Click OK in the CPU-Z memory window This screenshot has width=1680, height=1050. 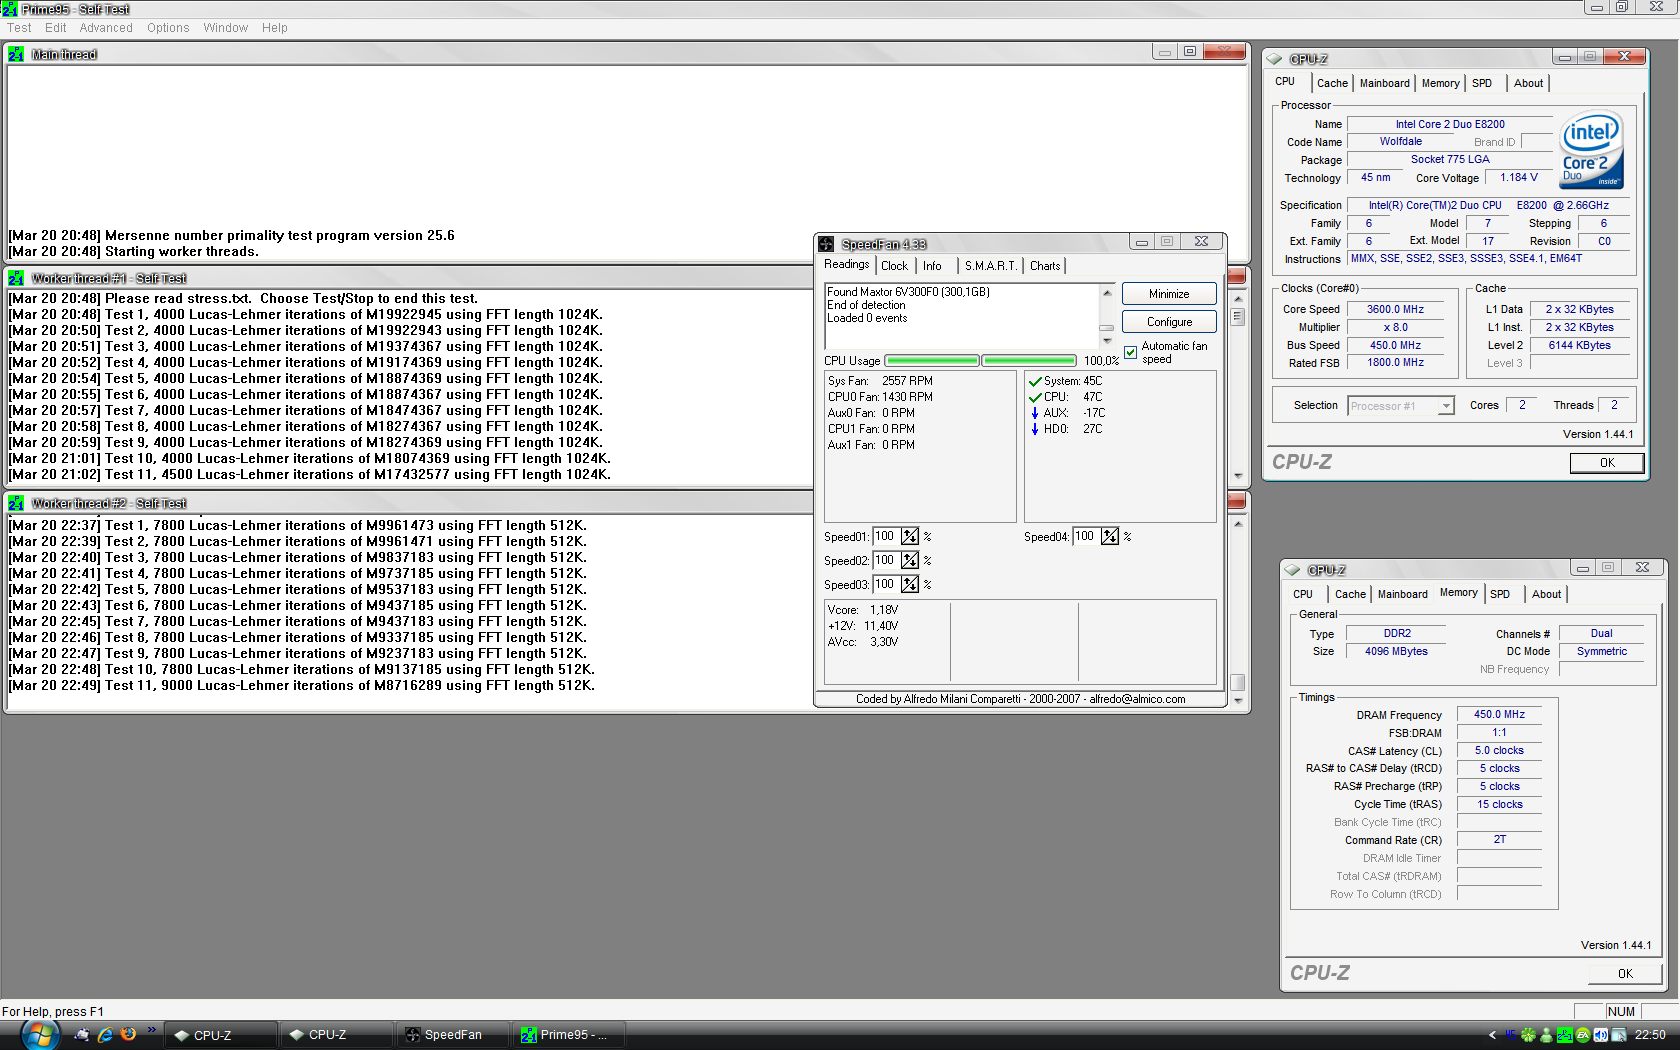[1625, 974]
